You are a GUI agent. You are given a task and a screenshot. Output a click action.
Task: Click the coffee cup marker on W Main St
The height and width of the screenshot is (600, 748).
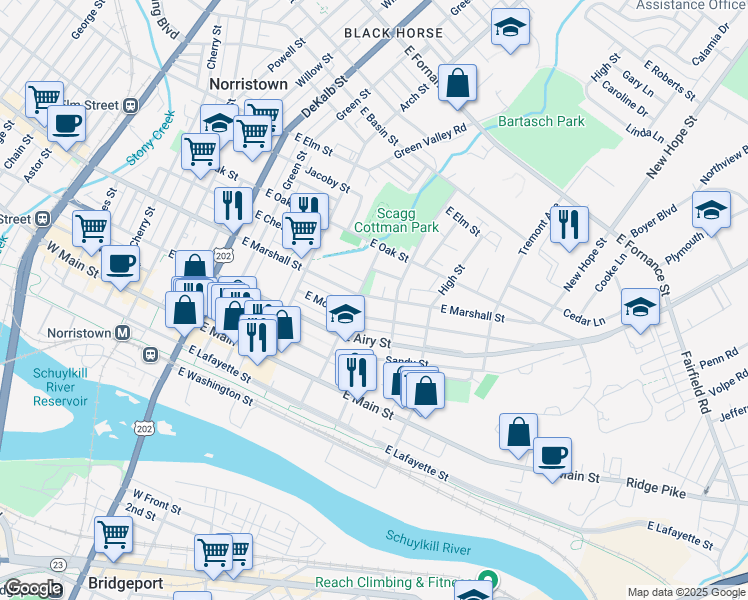[x=120, y=267]
